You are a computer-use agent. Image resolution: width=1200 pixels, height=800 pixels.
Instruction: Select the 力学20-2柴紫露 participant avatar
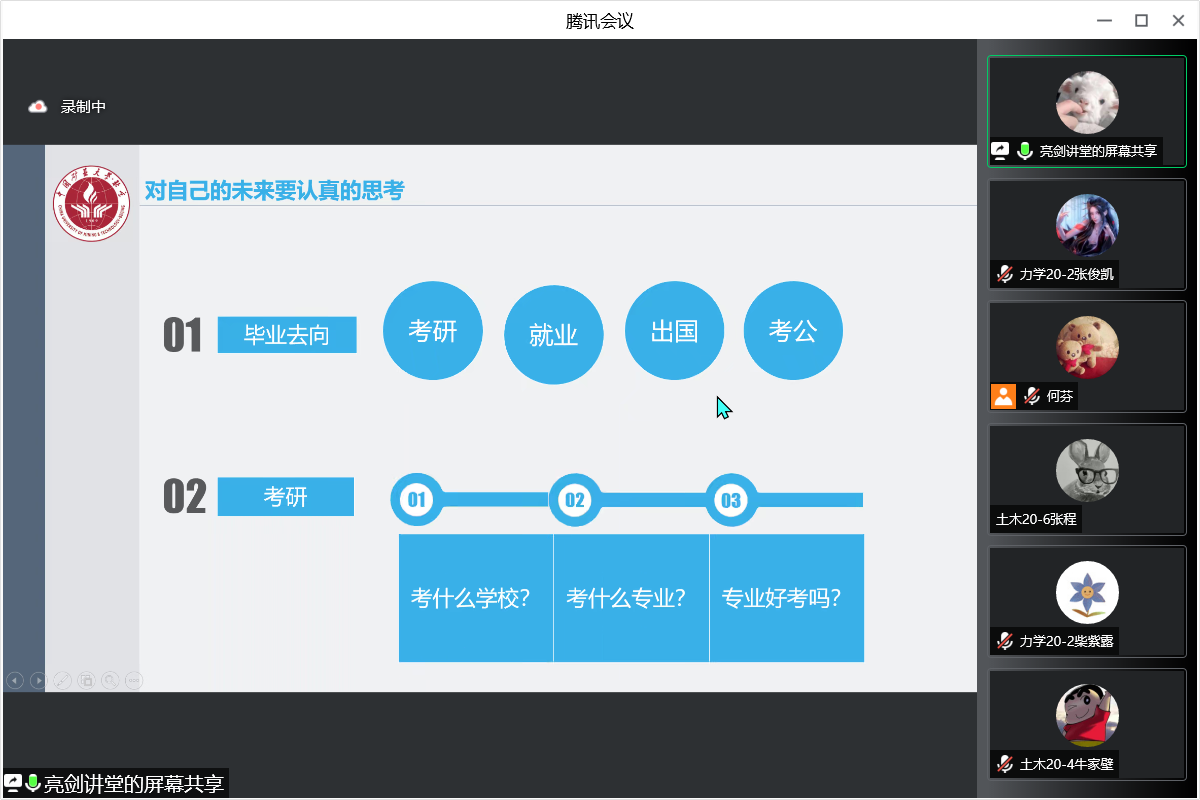click(x=1087, y=592)
